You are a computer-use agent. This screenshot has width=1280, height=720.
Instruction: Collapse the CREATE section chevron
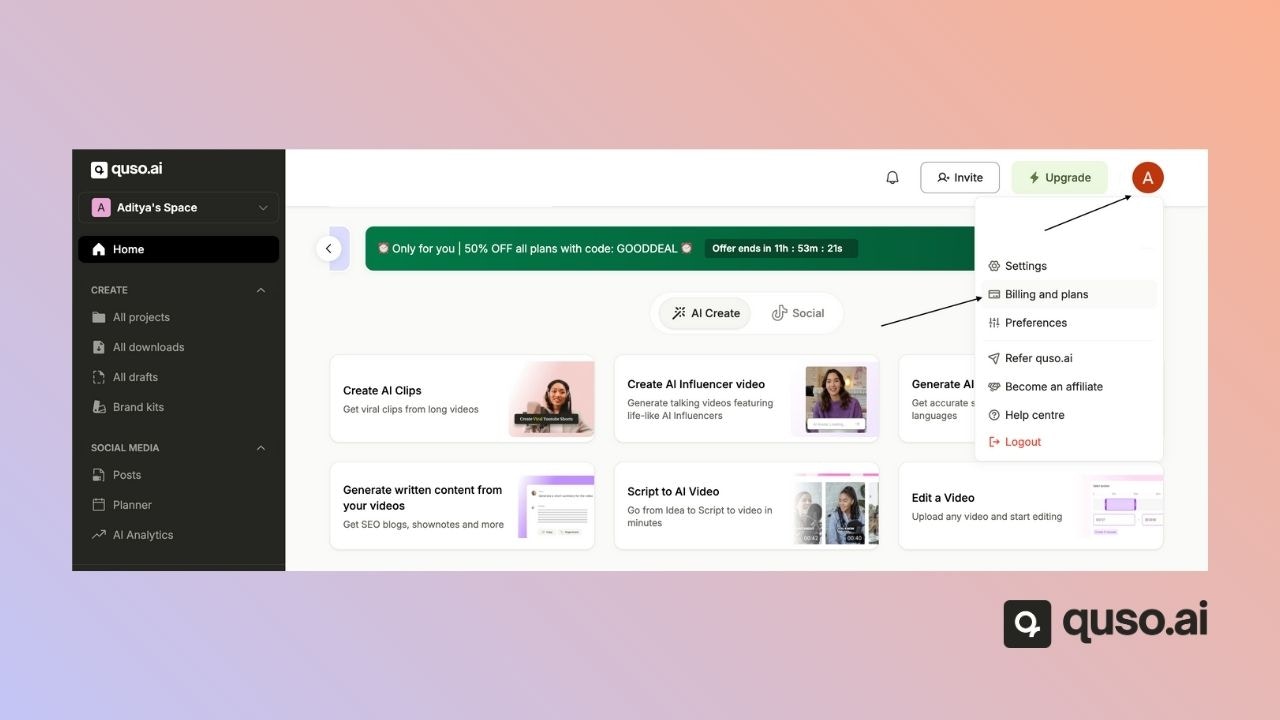click(261, 290)
